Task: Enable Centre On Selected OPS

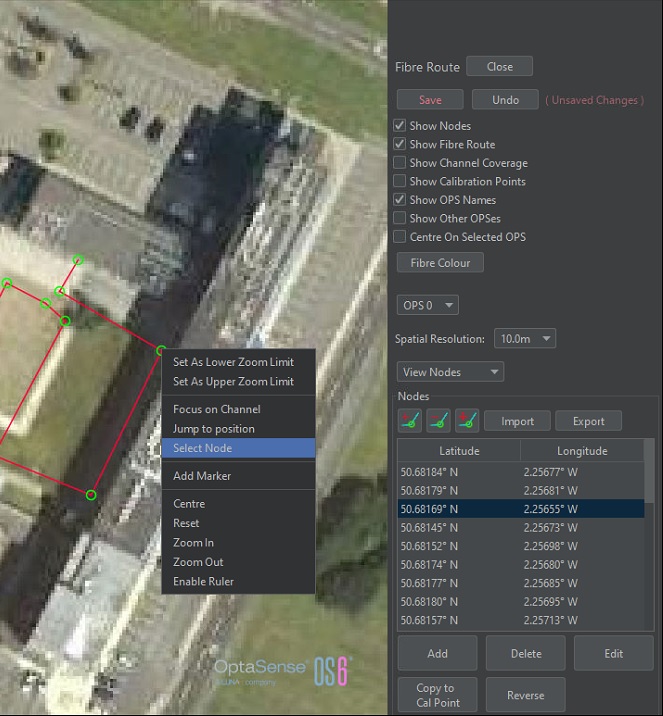Action: (x=400, y=237)
